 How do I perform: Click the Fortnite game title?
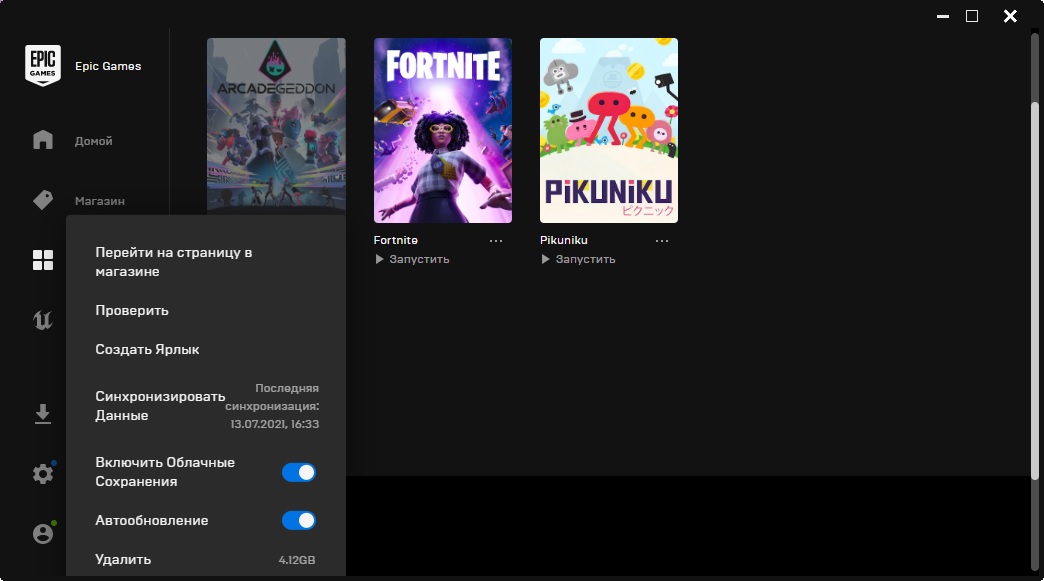pyautogui.click(x=395, y=240)
